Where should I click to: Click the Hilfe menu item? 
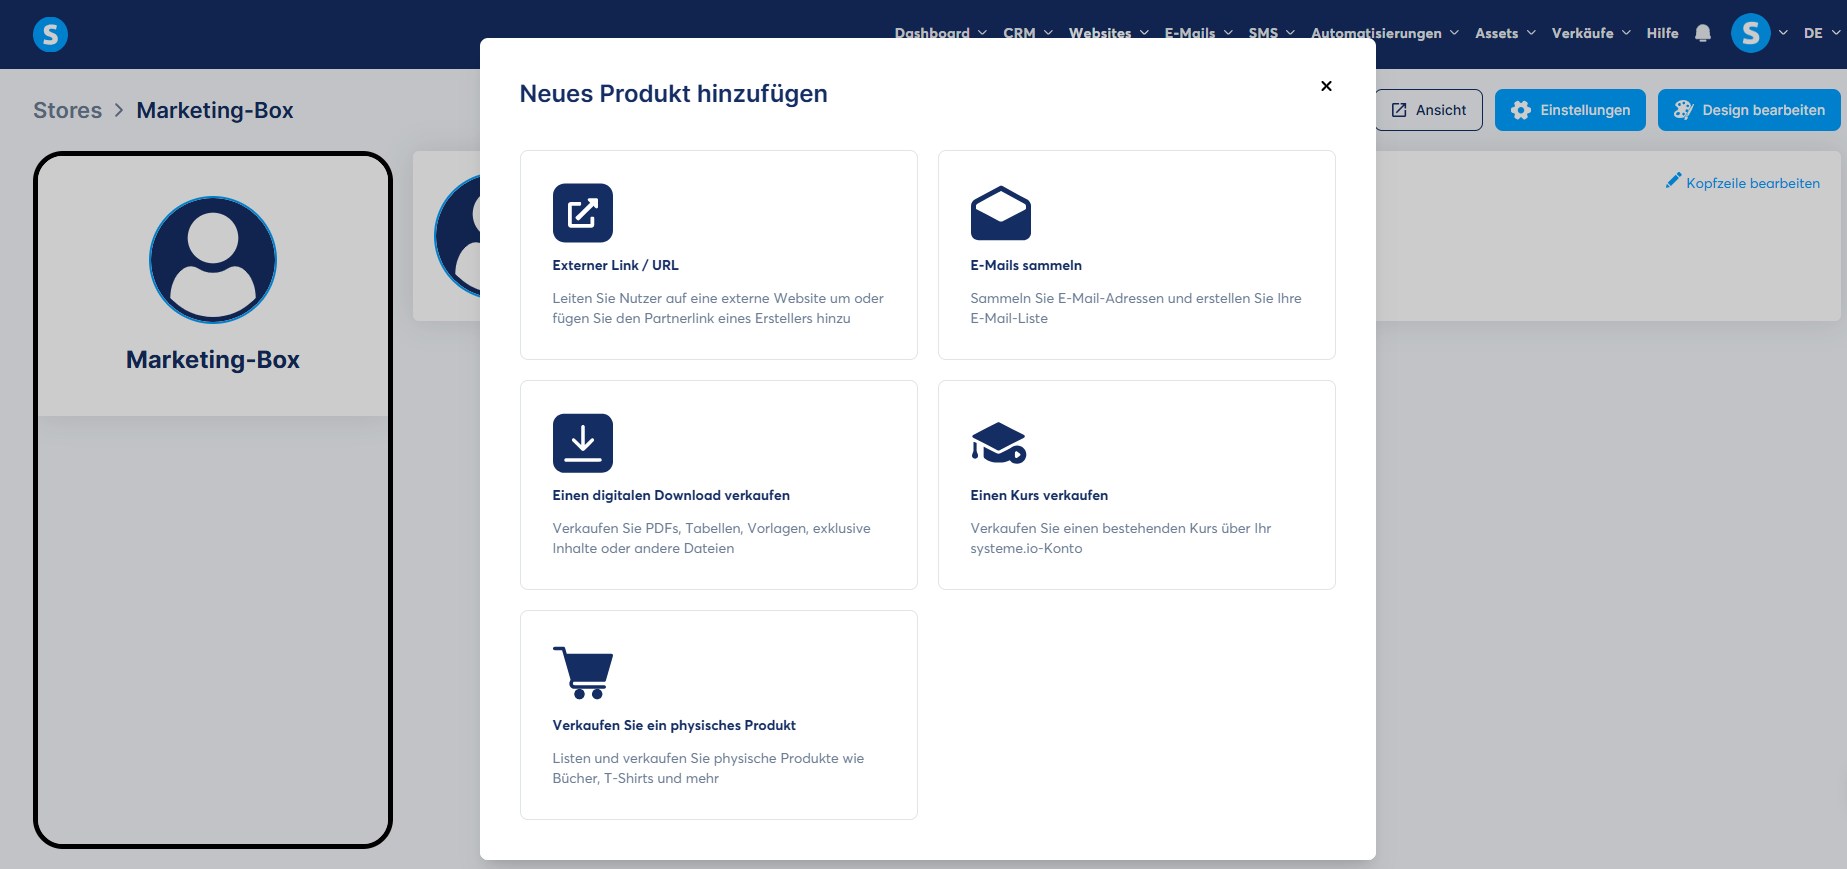click(x=1662, y=33)
